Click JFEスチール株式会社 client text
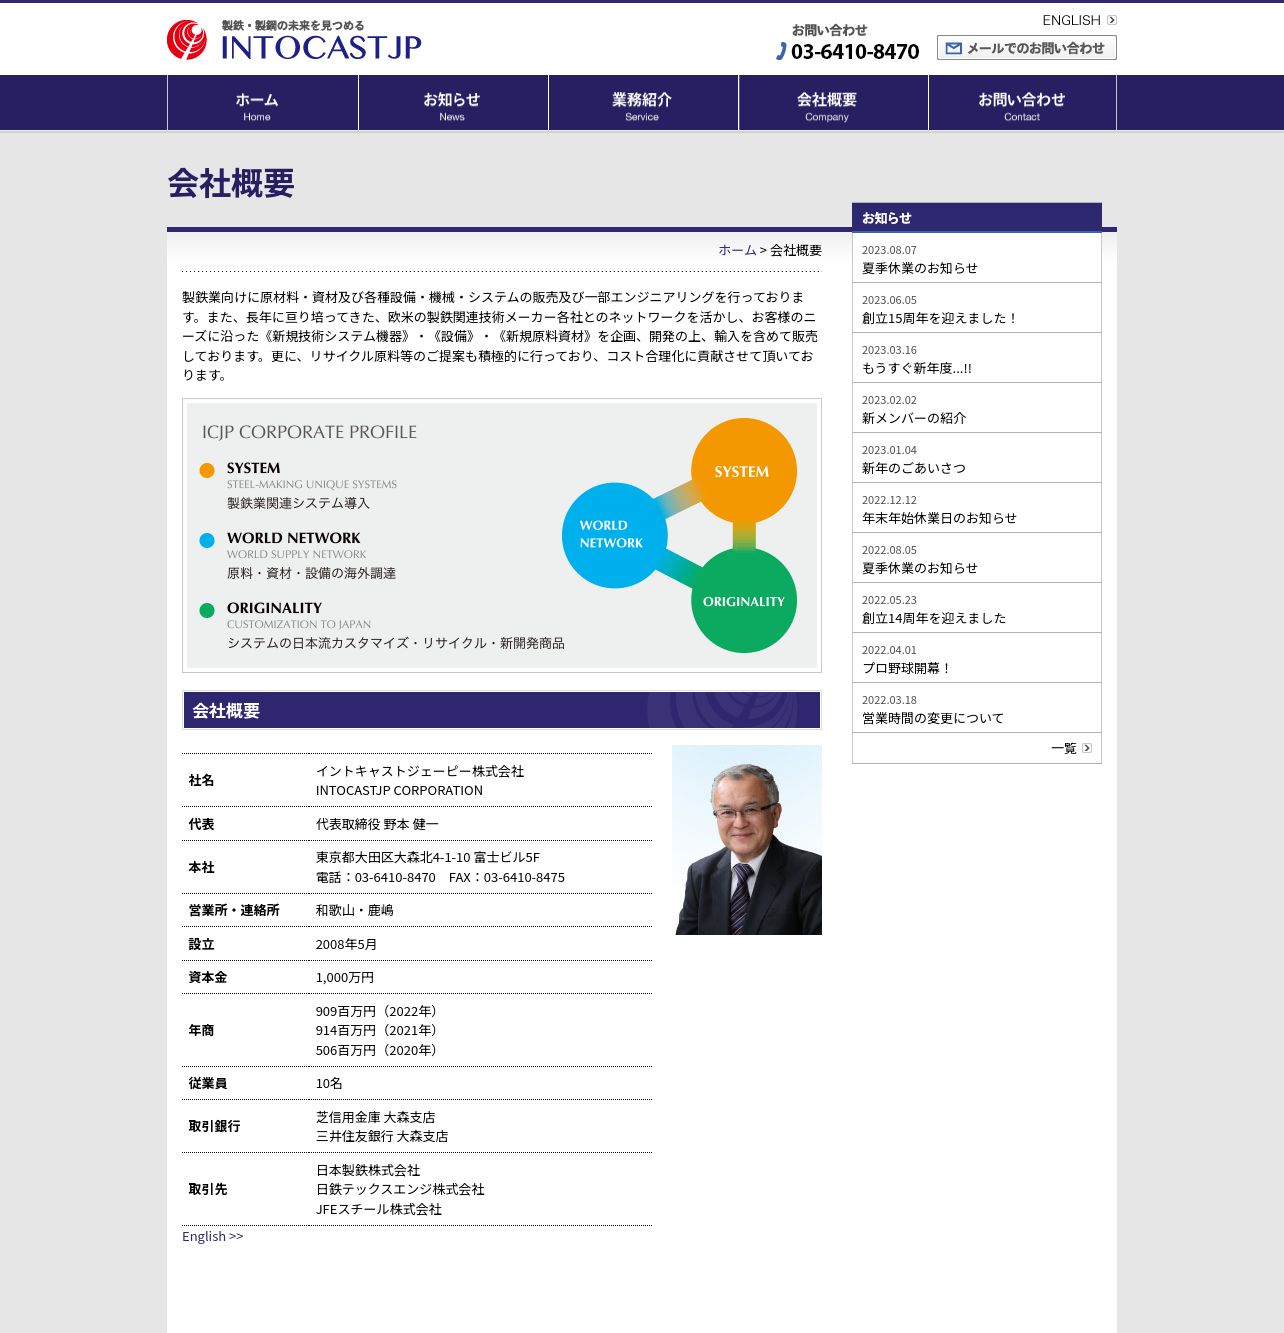1284x1333 pixels. [379, 1209]
